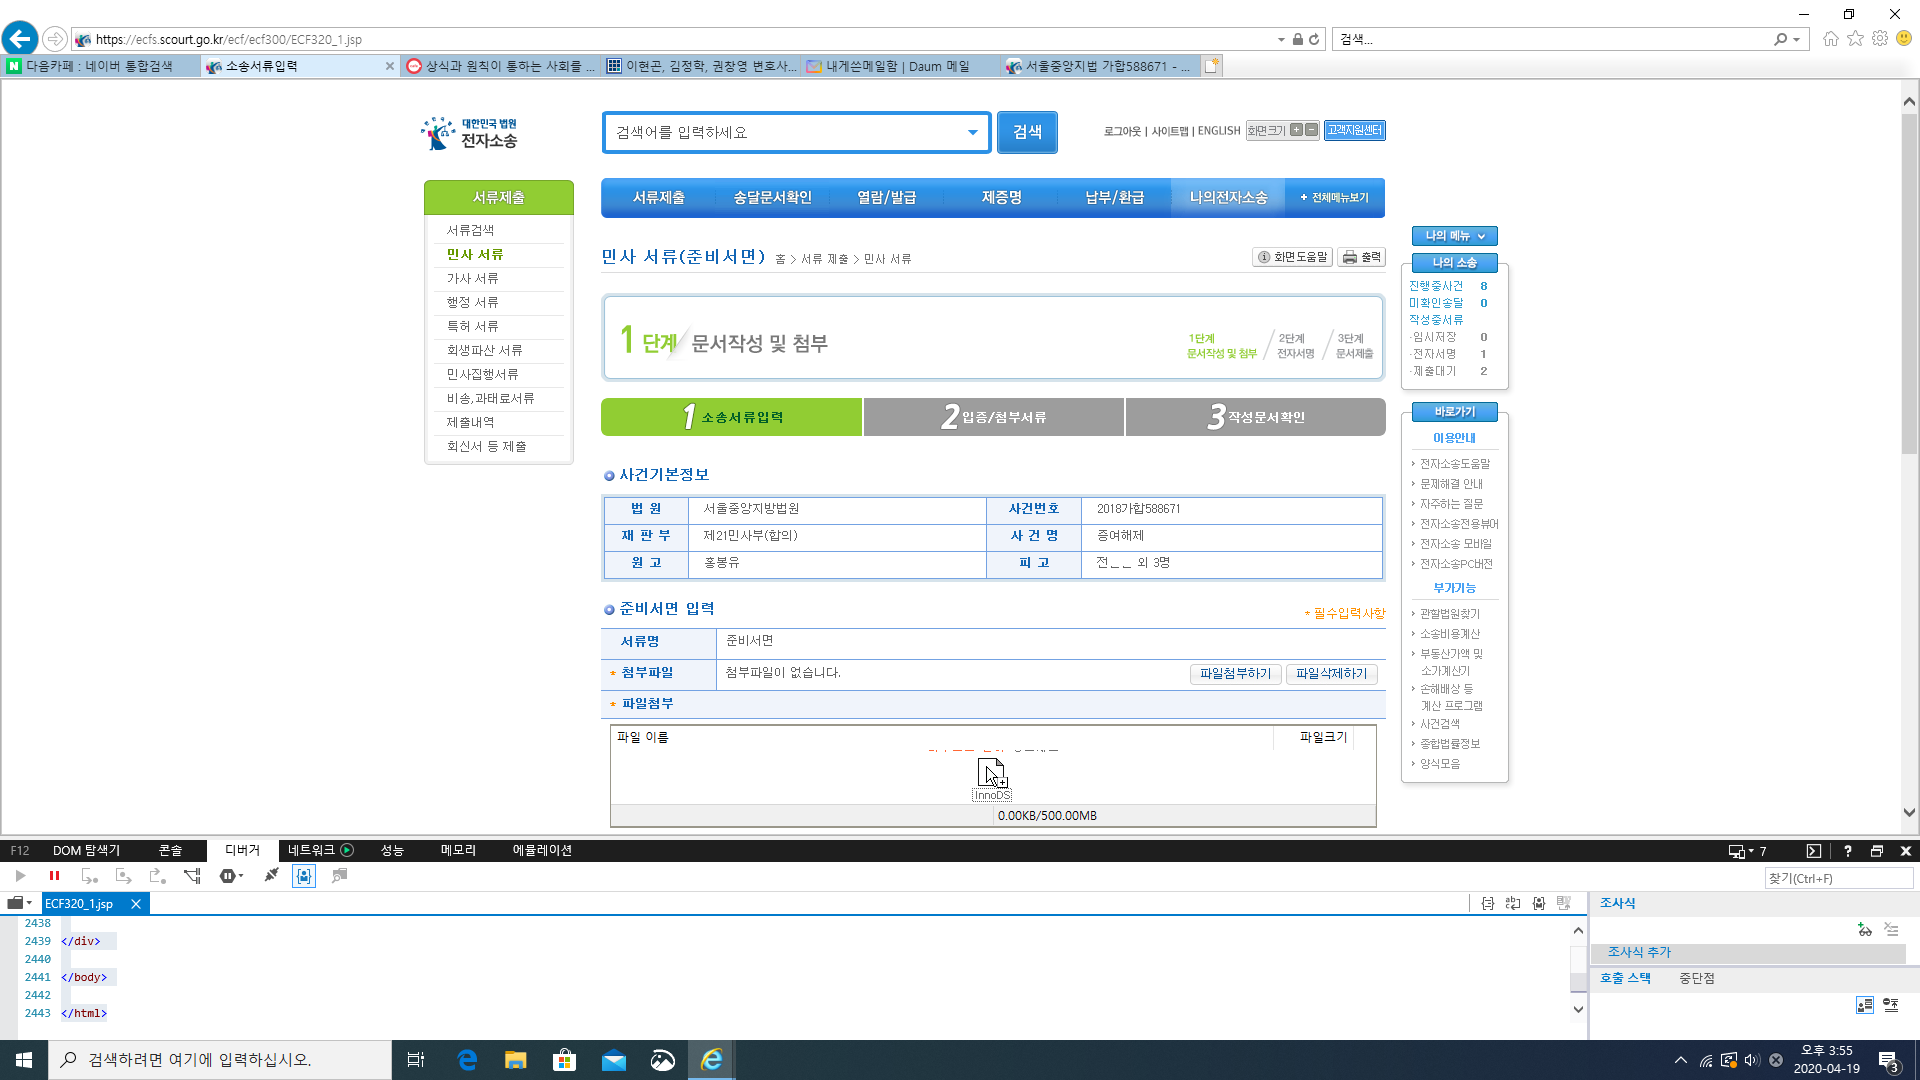This screenshot has width=1920, height=1080.
Task: Click the add watch glasses icon
Action: [1864, 930]
